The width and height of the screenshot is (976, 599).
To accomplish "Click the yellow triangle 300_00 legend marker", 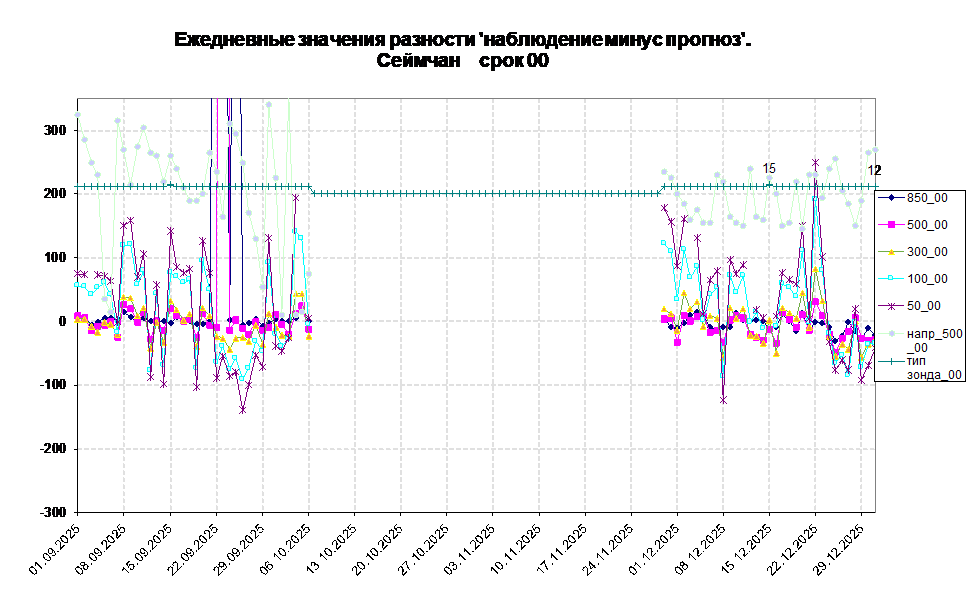I will [x=890, y=252].
